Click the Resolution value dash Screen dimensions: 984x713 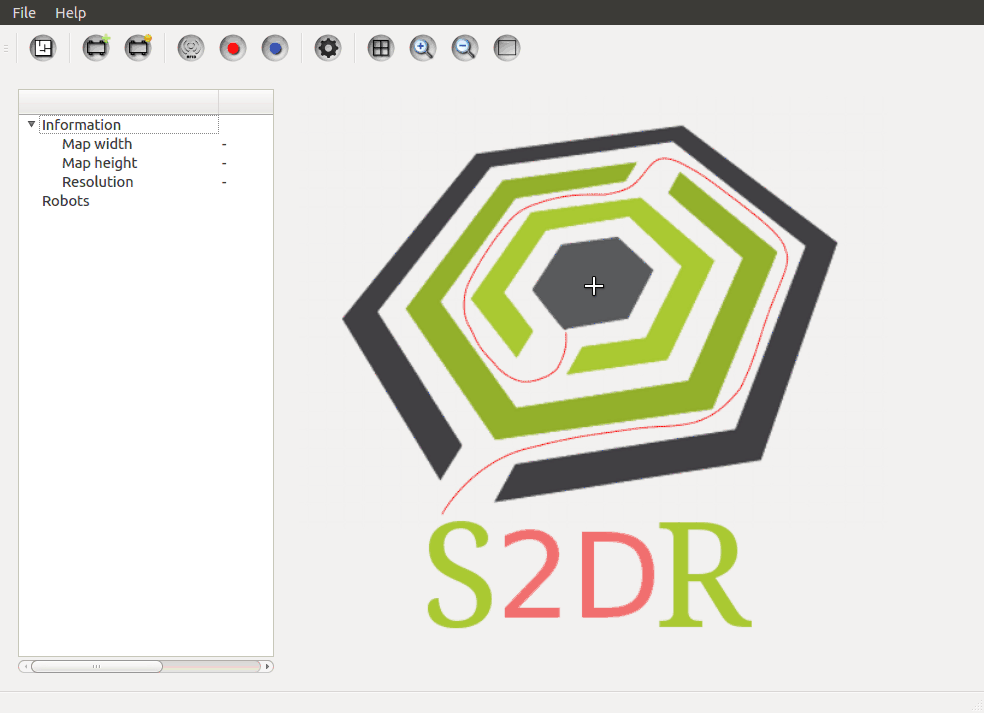224,182
